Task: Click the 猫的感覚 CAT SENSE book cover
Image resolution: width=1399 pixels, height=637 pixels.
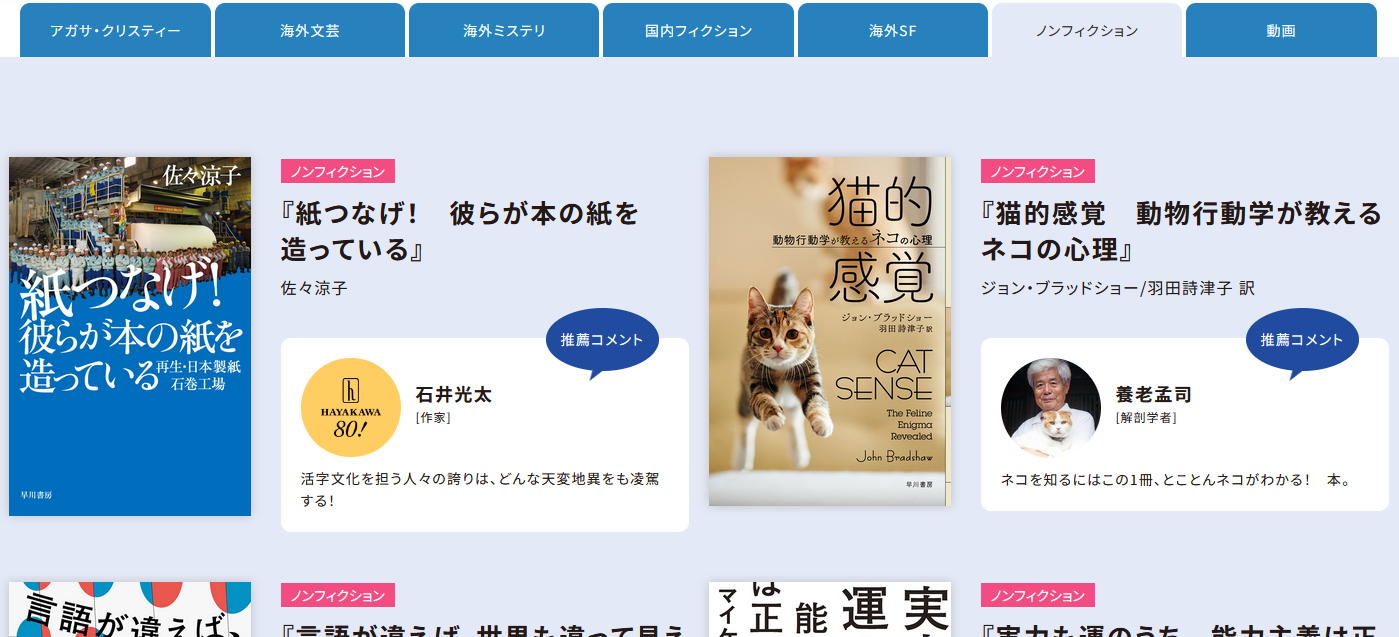Action: 830,331
